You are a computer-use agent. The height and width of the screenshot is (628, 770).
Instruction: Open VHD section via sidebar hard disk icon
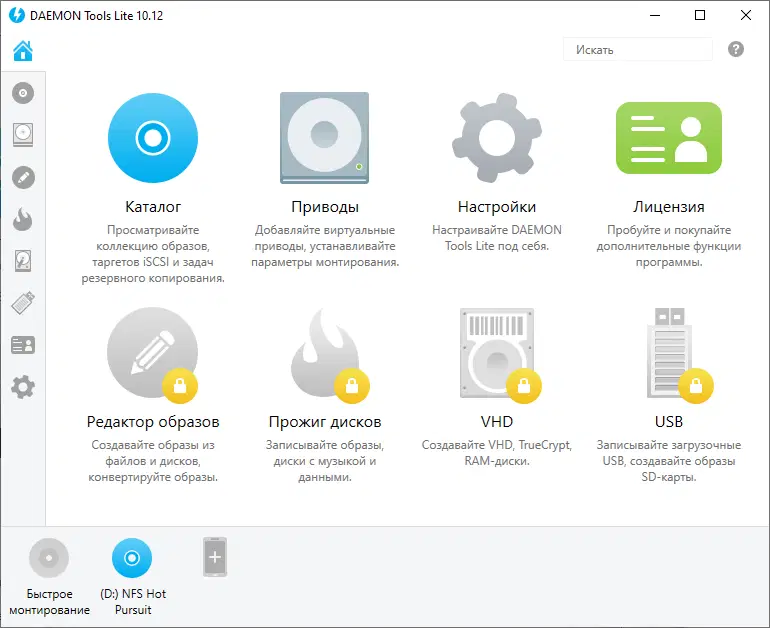(x=23, y=261)
